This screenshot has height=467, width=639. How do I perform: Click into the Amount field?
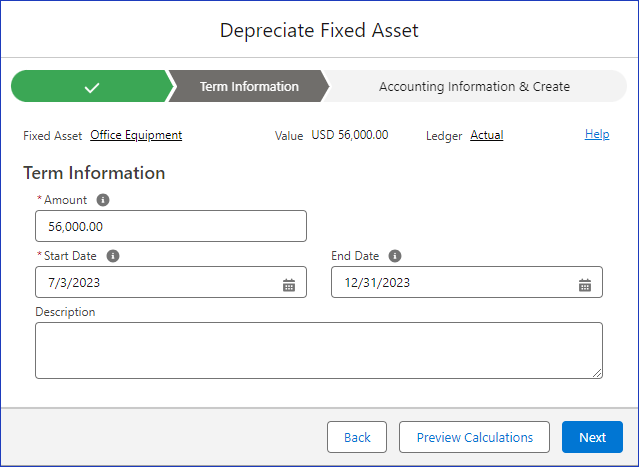pyautogui.click(x=171, y=226)
